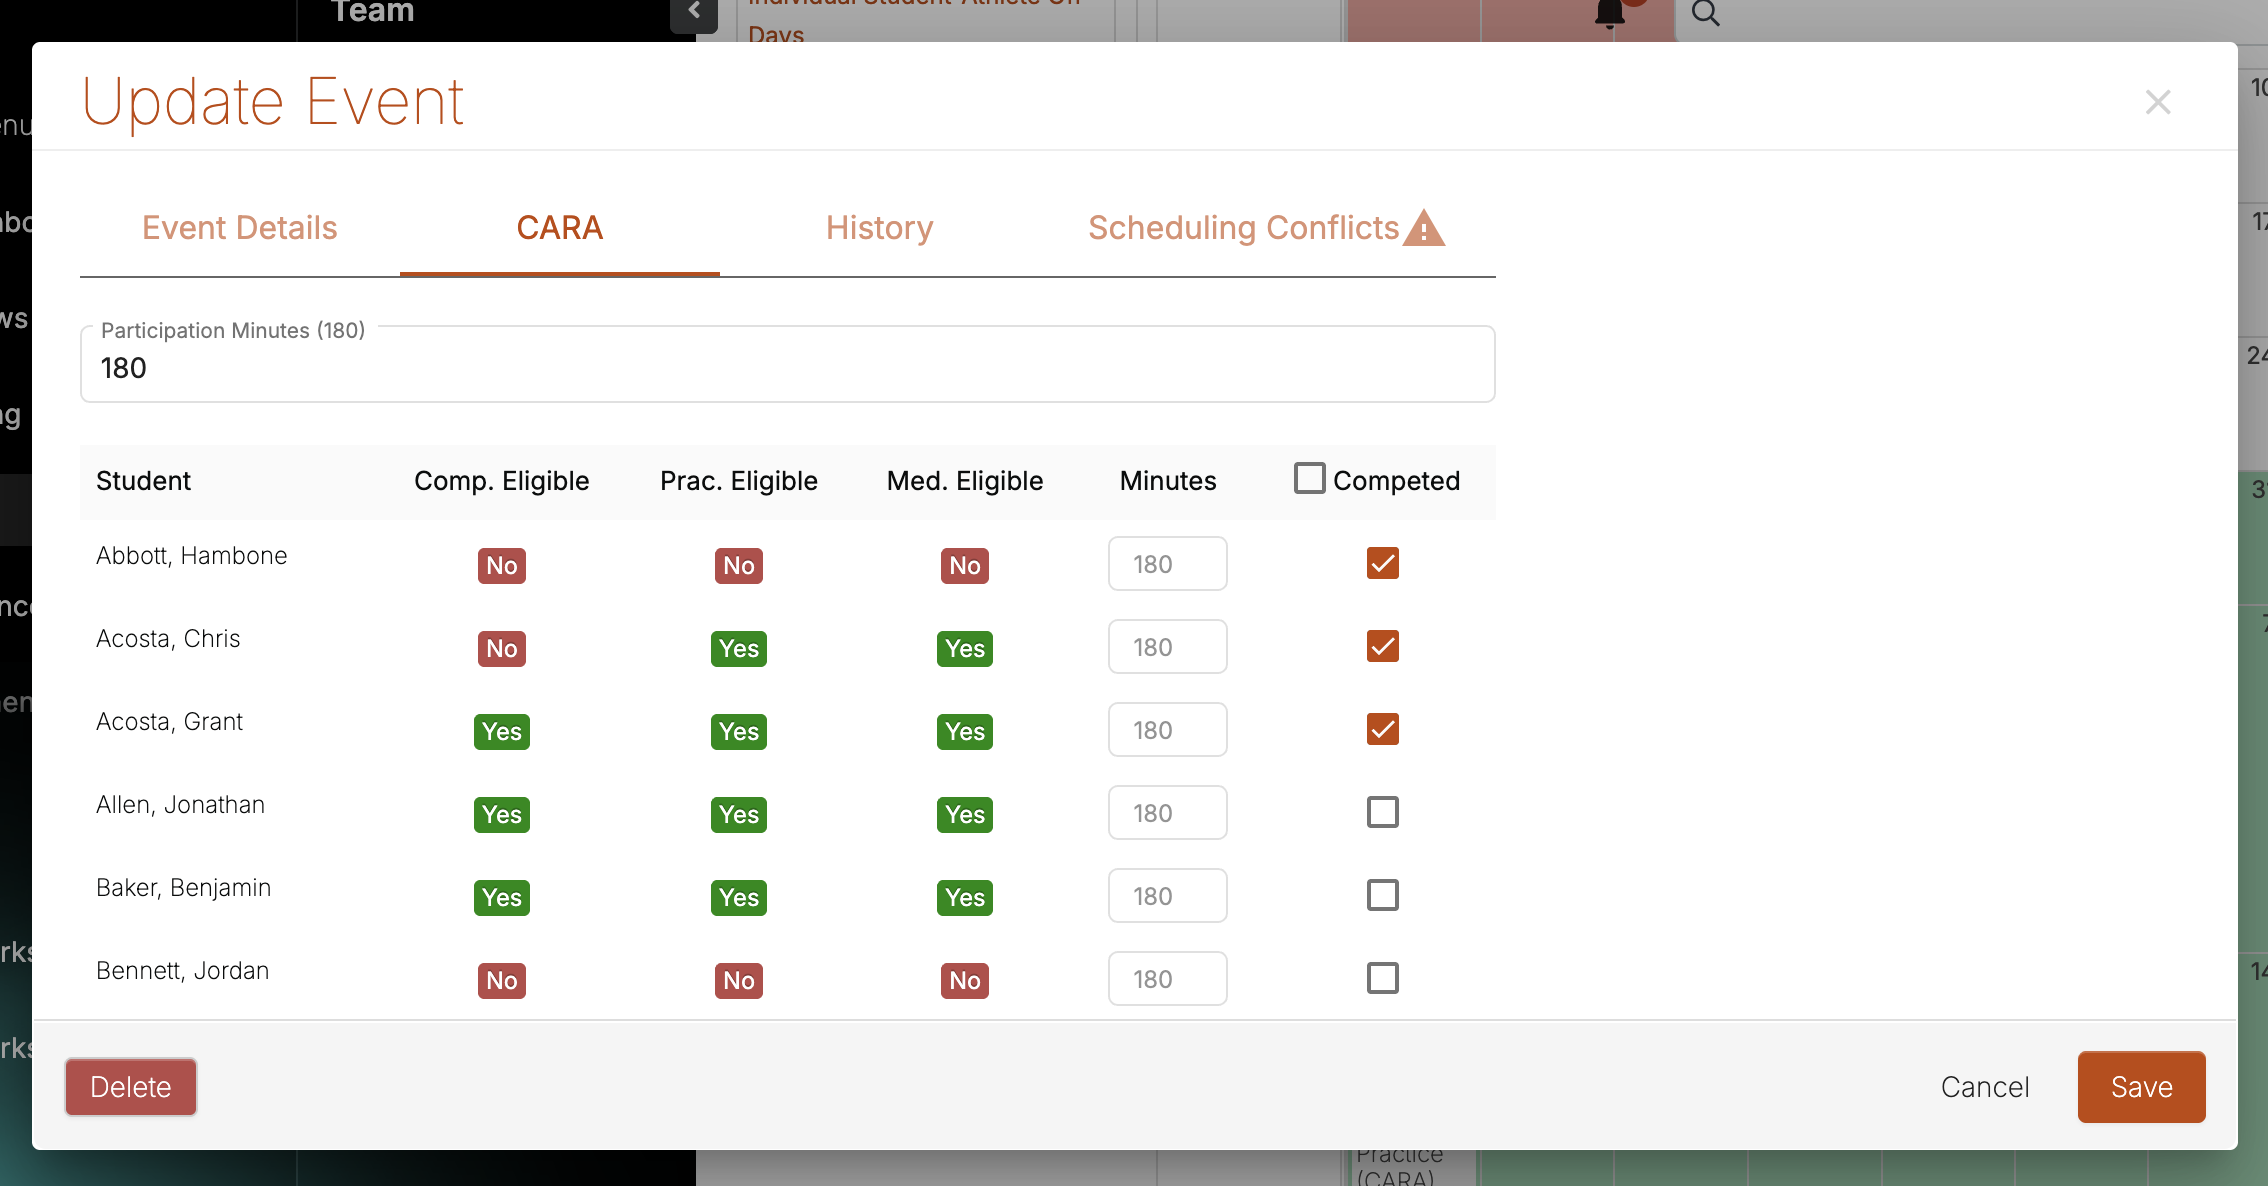Click the Minutes field for Allen, Jonathan
Image resolution: width=2268 pixels, height=1186 pixels.
pos(1167,813)
